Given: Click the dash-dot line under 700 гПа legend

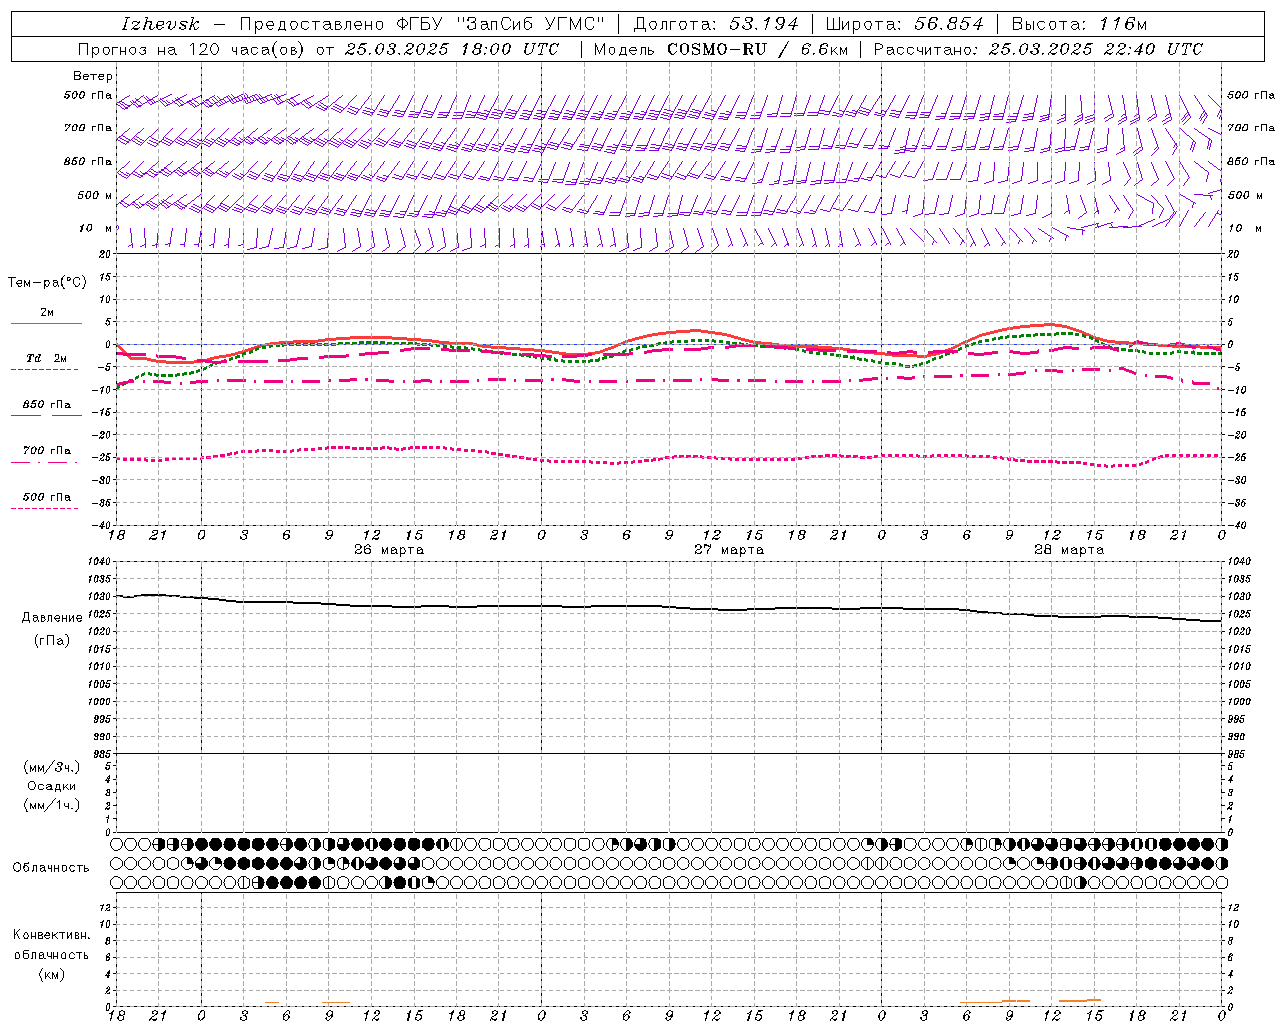Looking at the screenshot, I should click(44, 462).
